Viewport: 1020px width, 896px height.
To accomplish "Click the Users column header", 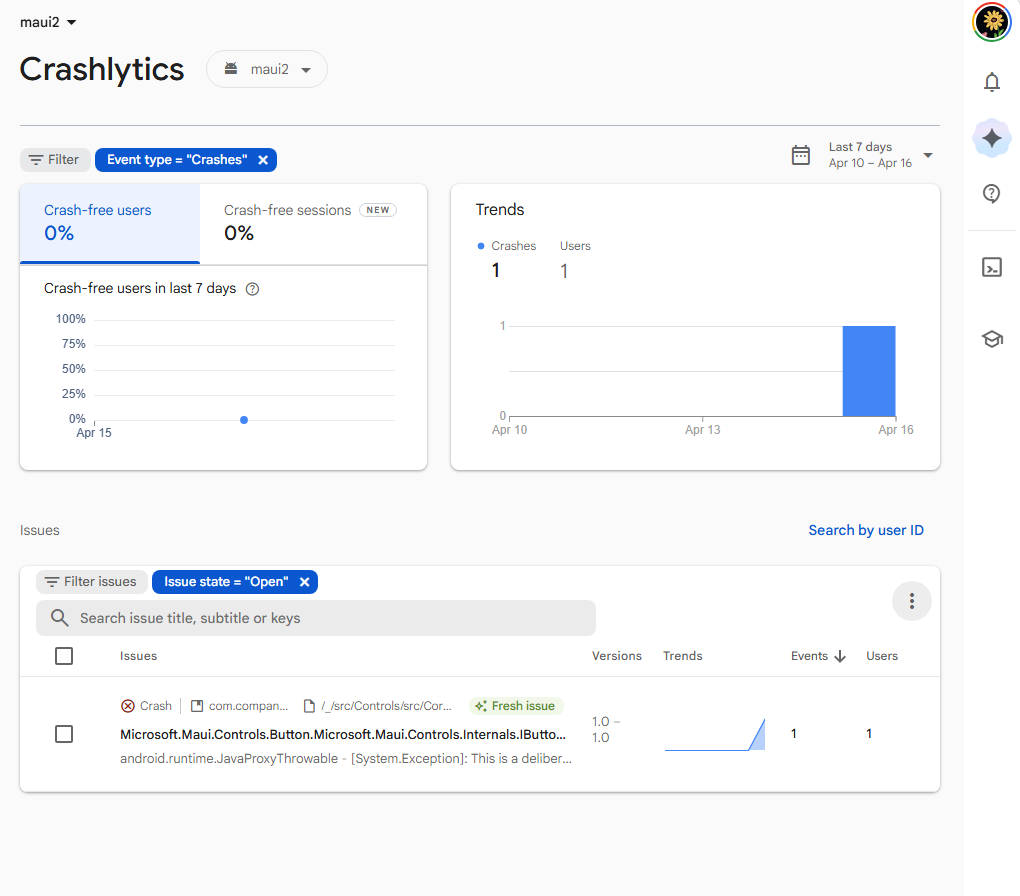I will [881, 656].
